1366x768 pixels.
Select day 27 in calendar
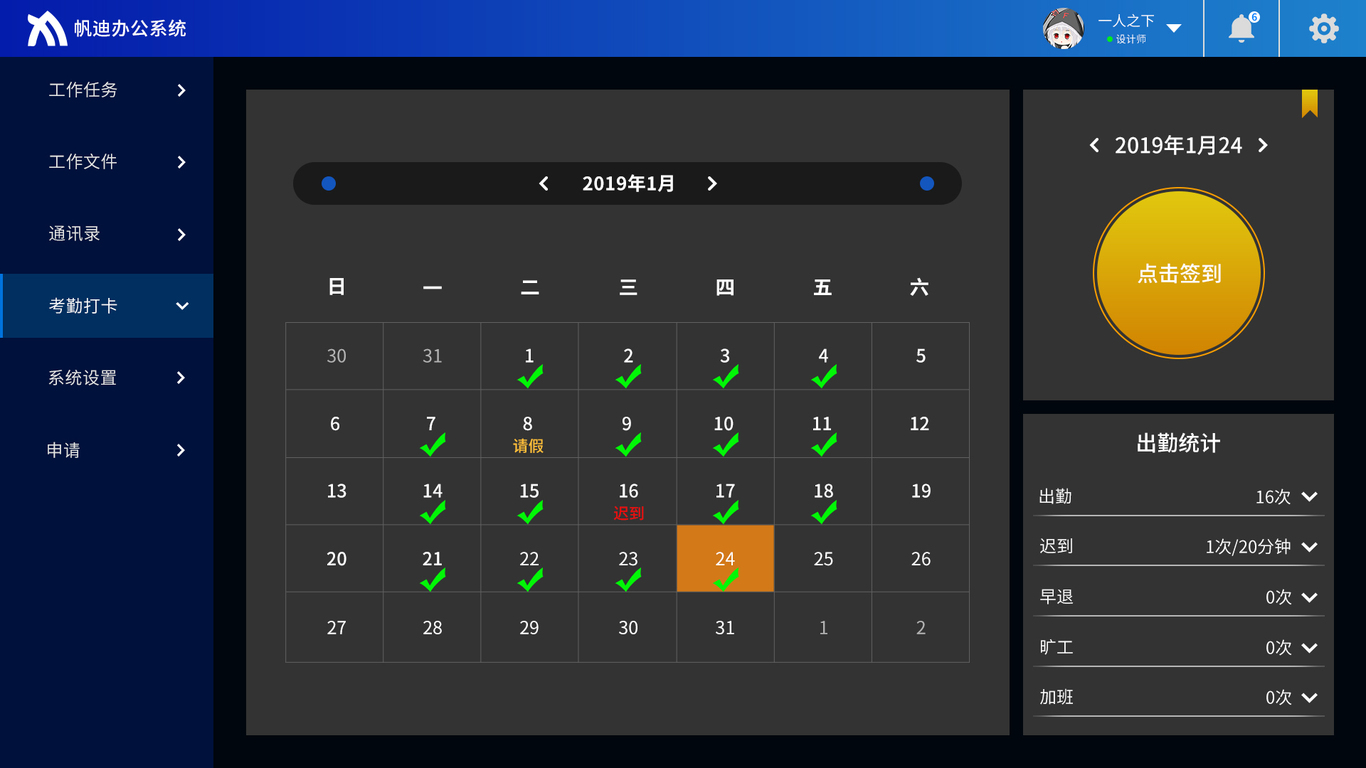point(336,628)
